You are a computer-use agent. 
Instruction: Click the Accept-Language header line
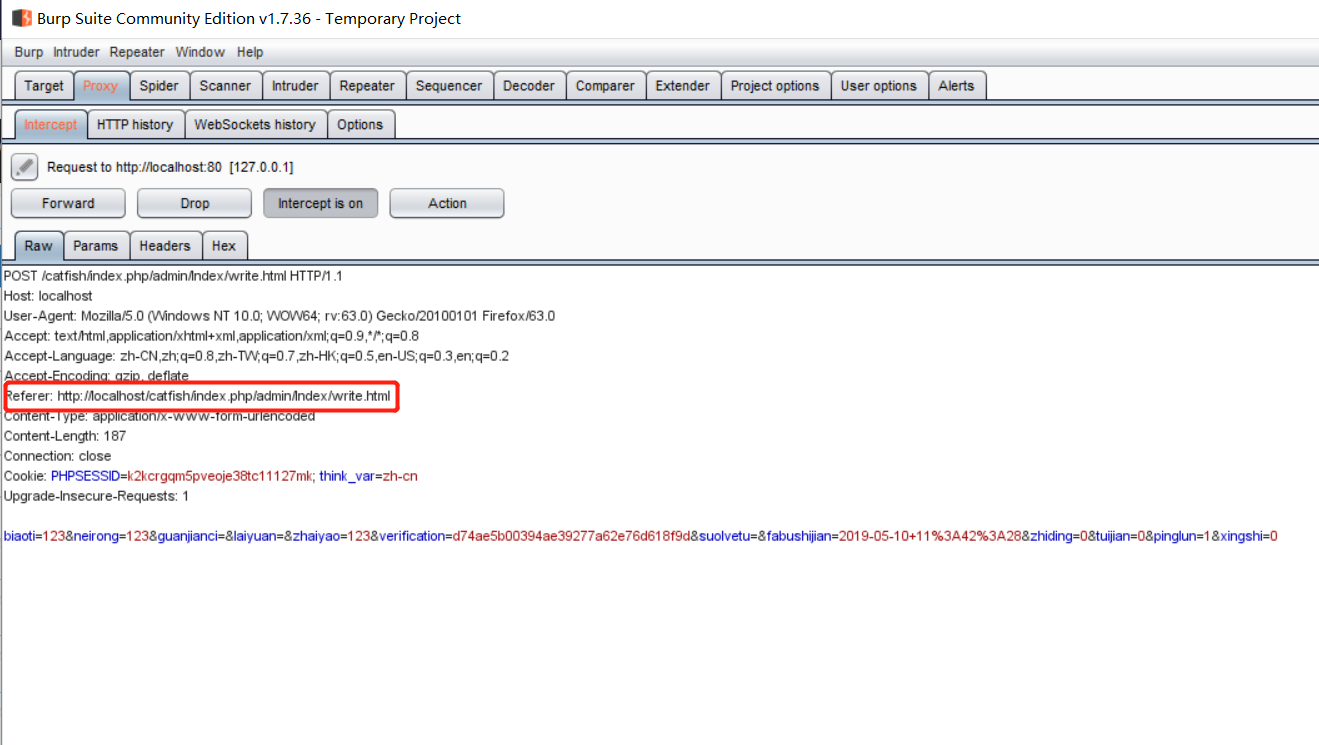coord(256,356)
